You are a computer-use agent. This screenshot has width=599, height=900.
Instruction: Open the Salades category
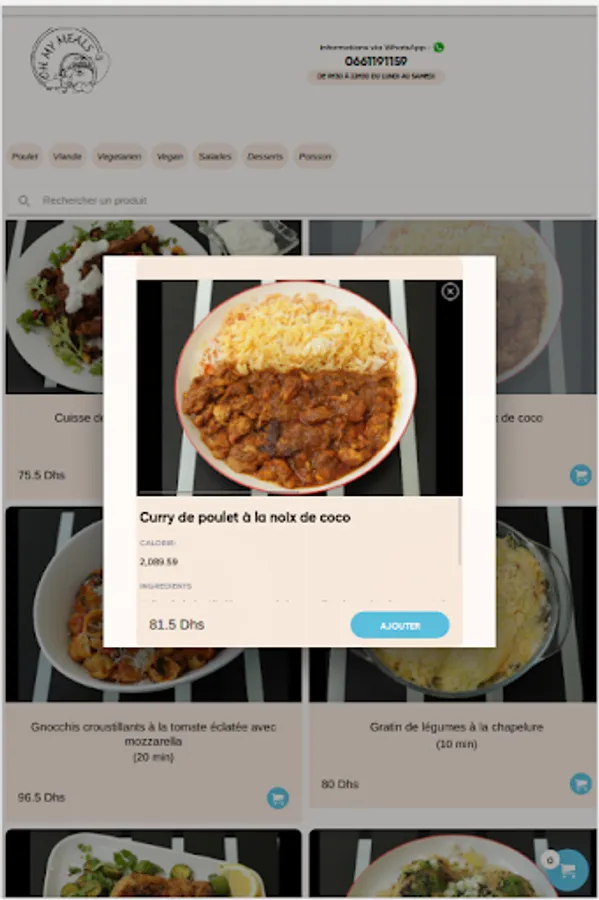(215, 156)
